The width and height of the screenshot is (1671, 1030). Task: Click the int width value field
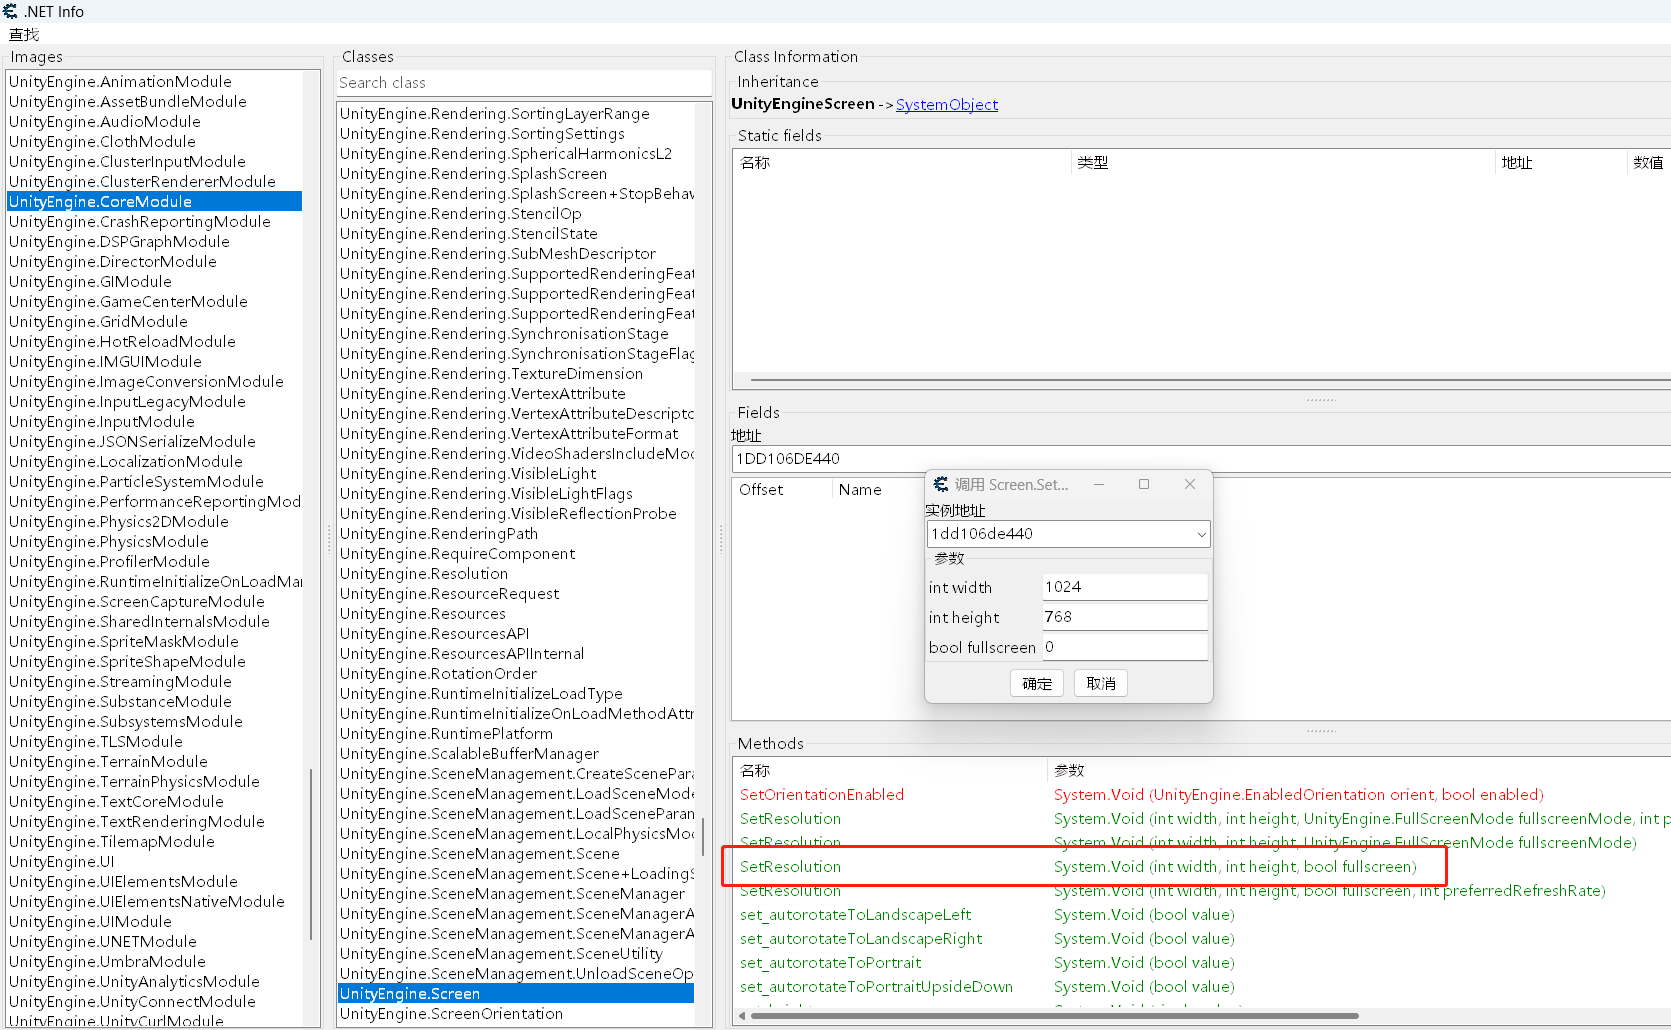pos(1124,587)
